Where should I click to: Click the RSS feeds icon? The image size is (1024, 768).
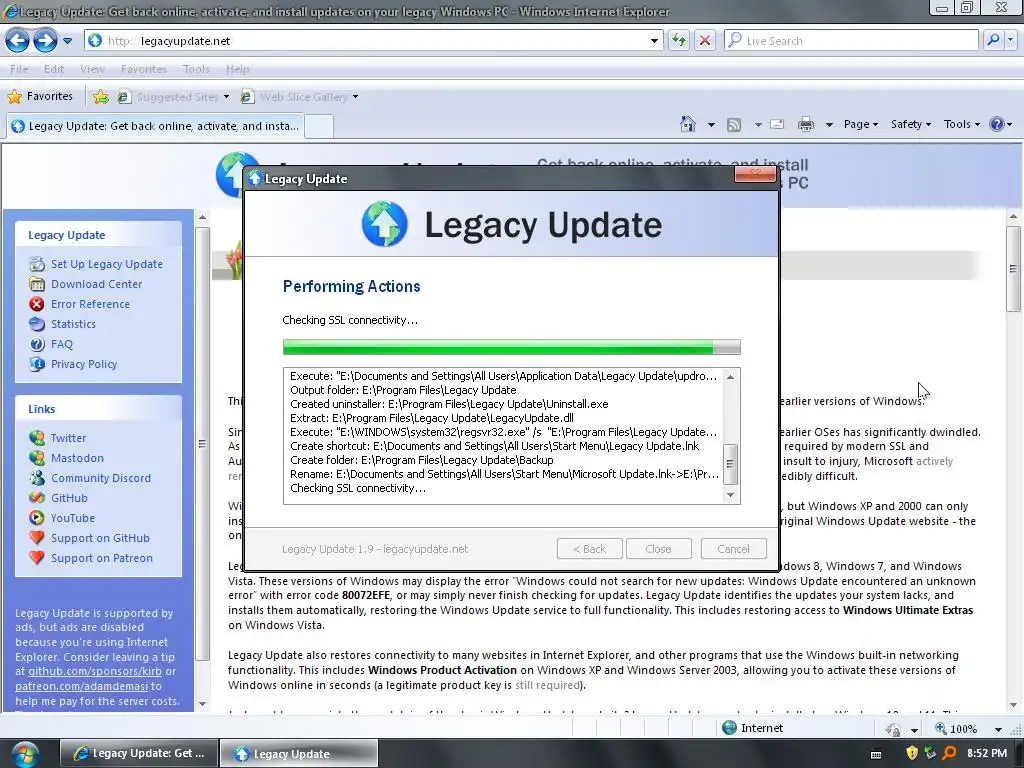click(x=734, y=124)
